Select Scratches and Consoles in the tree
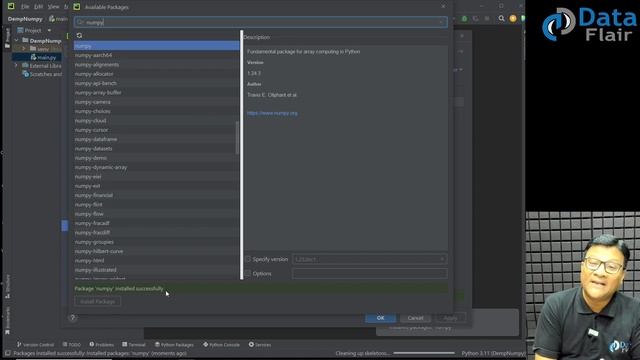The height and width of the screenshot is (360, 640). tap(42, 74)
